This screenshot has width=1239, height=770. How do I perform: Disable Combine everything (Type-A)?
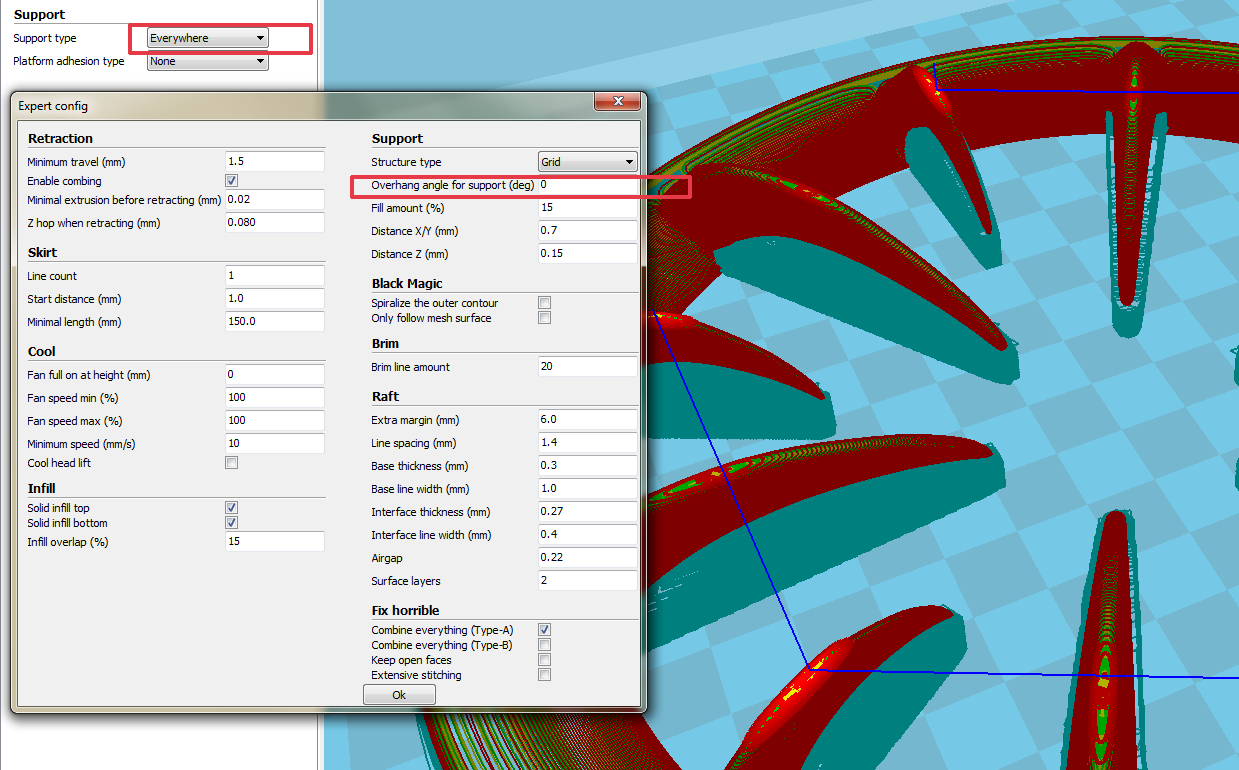click(x=545, y=630)
